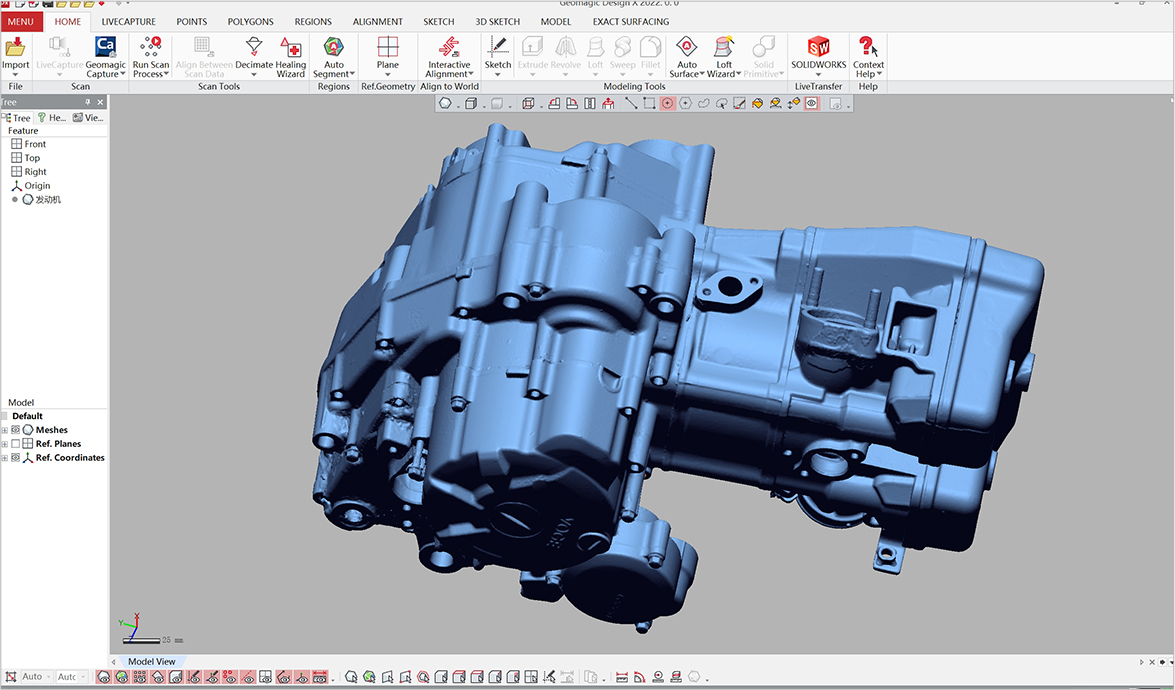
Task: Click the Import file icon
Action: (15, 48)
